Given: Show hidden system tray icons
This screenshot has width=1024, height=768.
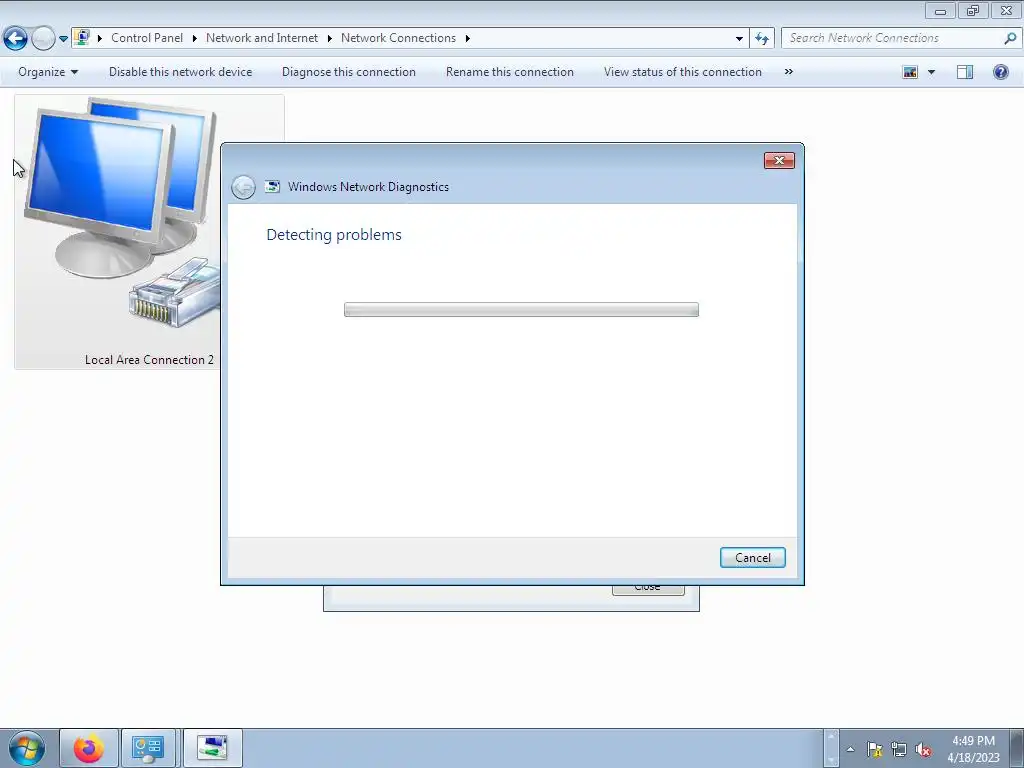Looking at the screenshot, I should (x=850, y=749).
